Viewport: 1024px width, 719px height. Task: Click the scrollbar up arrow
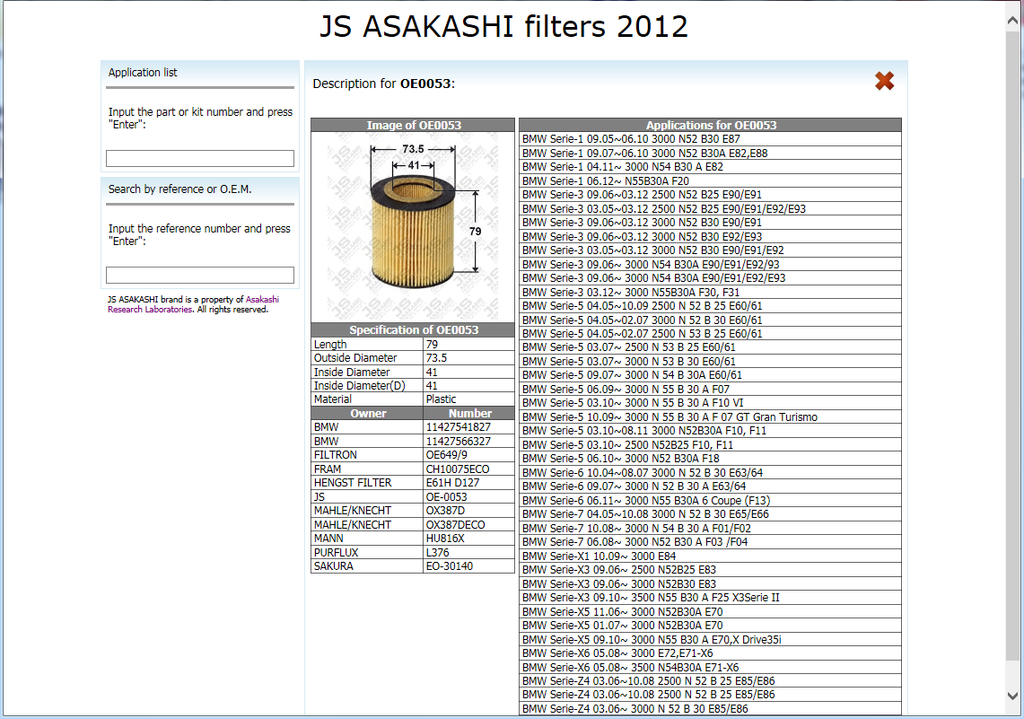1013,21
